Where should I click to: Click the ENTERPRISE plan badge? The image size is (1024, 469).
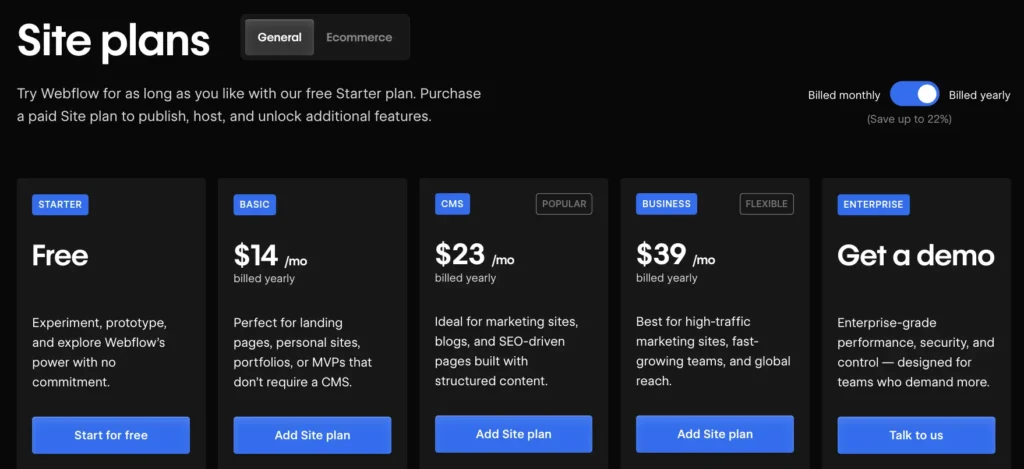873,205
